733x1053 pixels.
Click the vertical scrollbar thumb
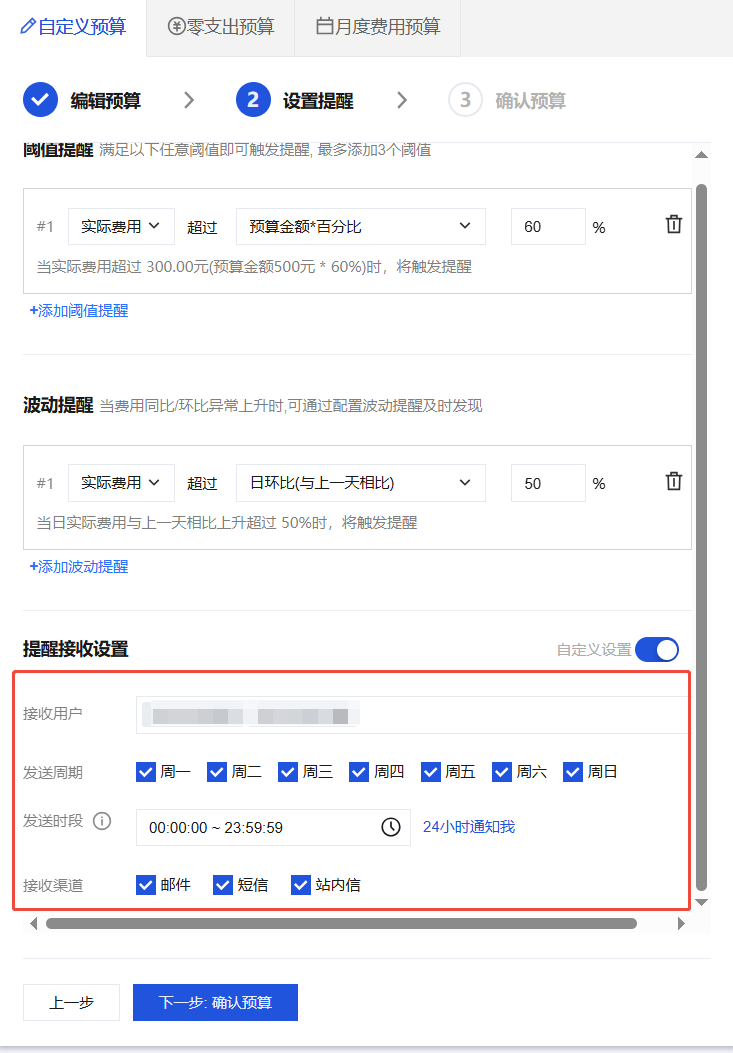tap(701, 537)
